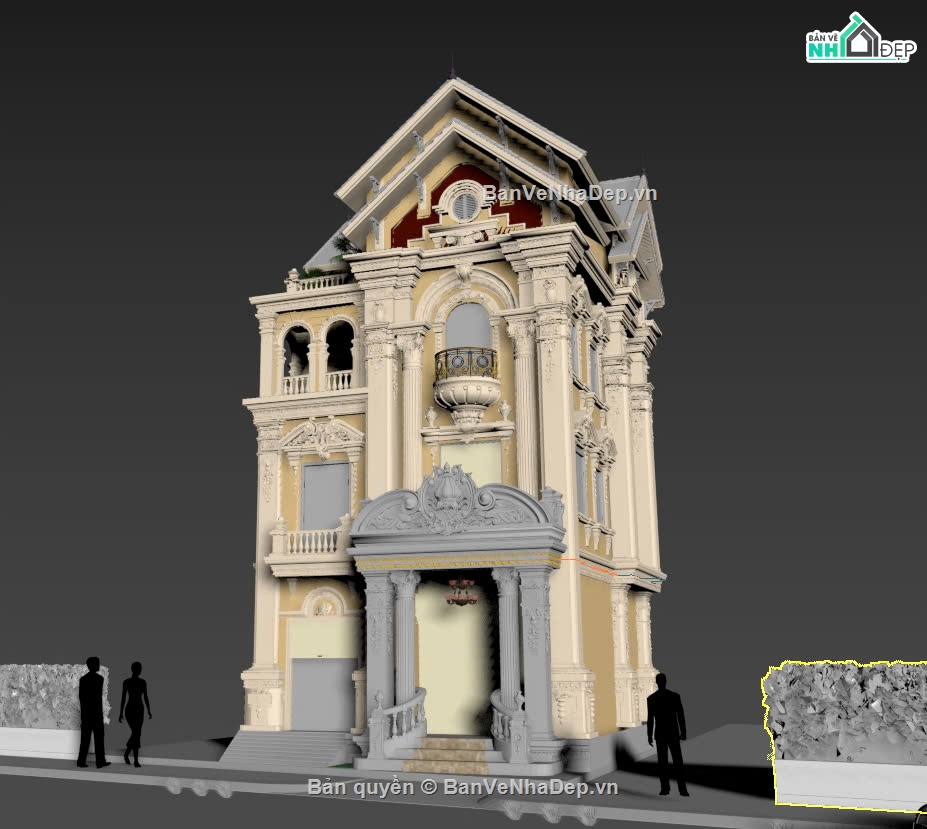Click the main entrance doorway

coord(455,660)
